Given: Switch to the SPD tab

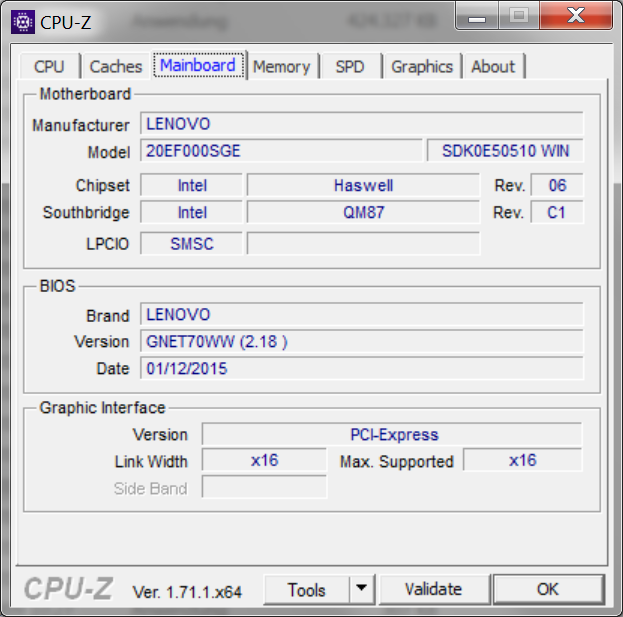Looking at the screenshot, I should pos(350,66).
